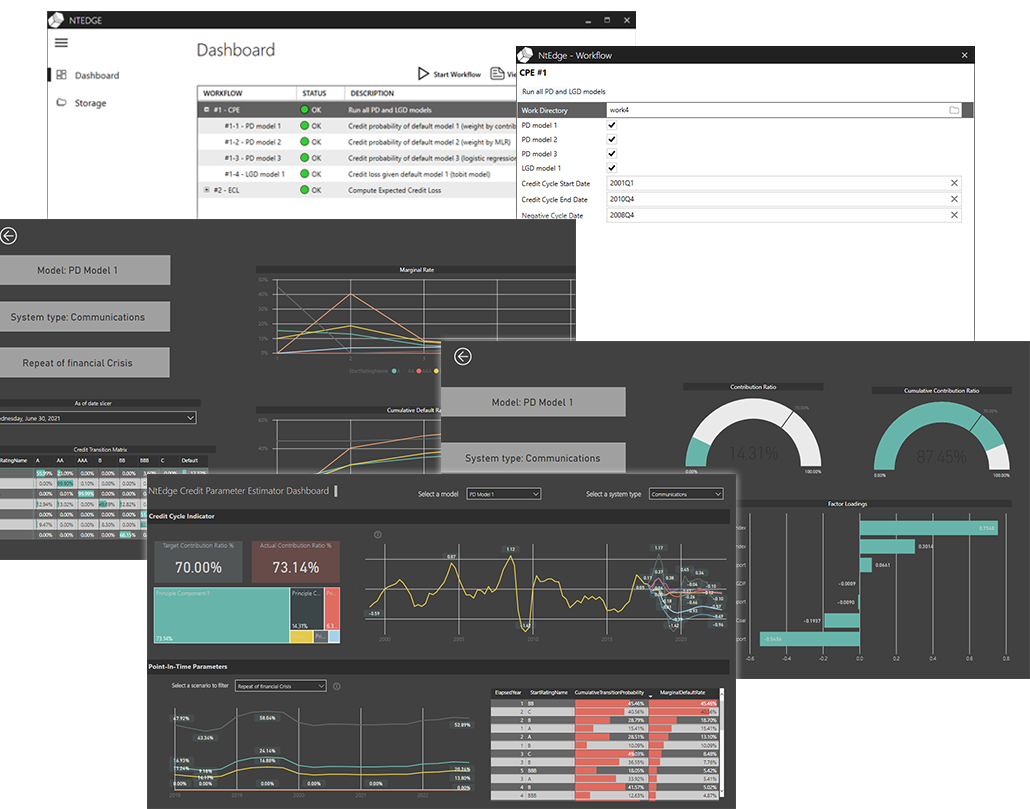
Task: Select Dashboard in the sidebar
Action: pyautogui.click(x=97, y=76)
